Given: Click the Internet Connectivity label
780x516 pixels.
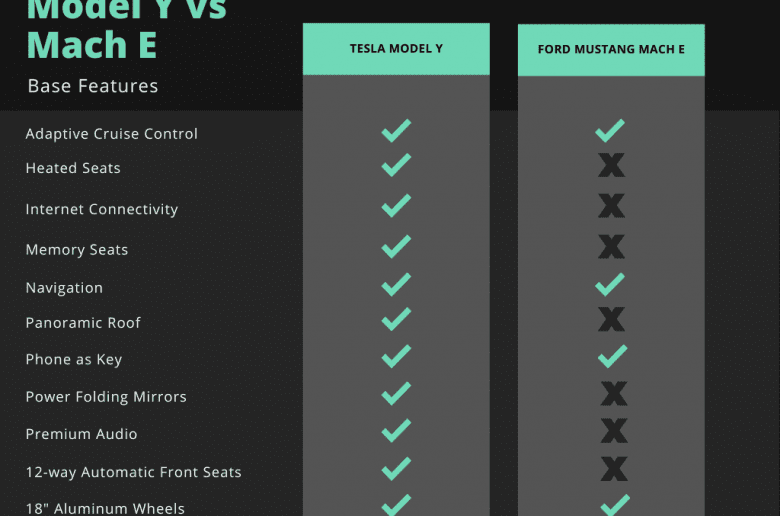Looking at the screenshot, I should (x=101, y=209).
